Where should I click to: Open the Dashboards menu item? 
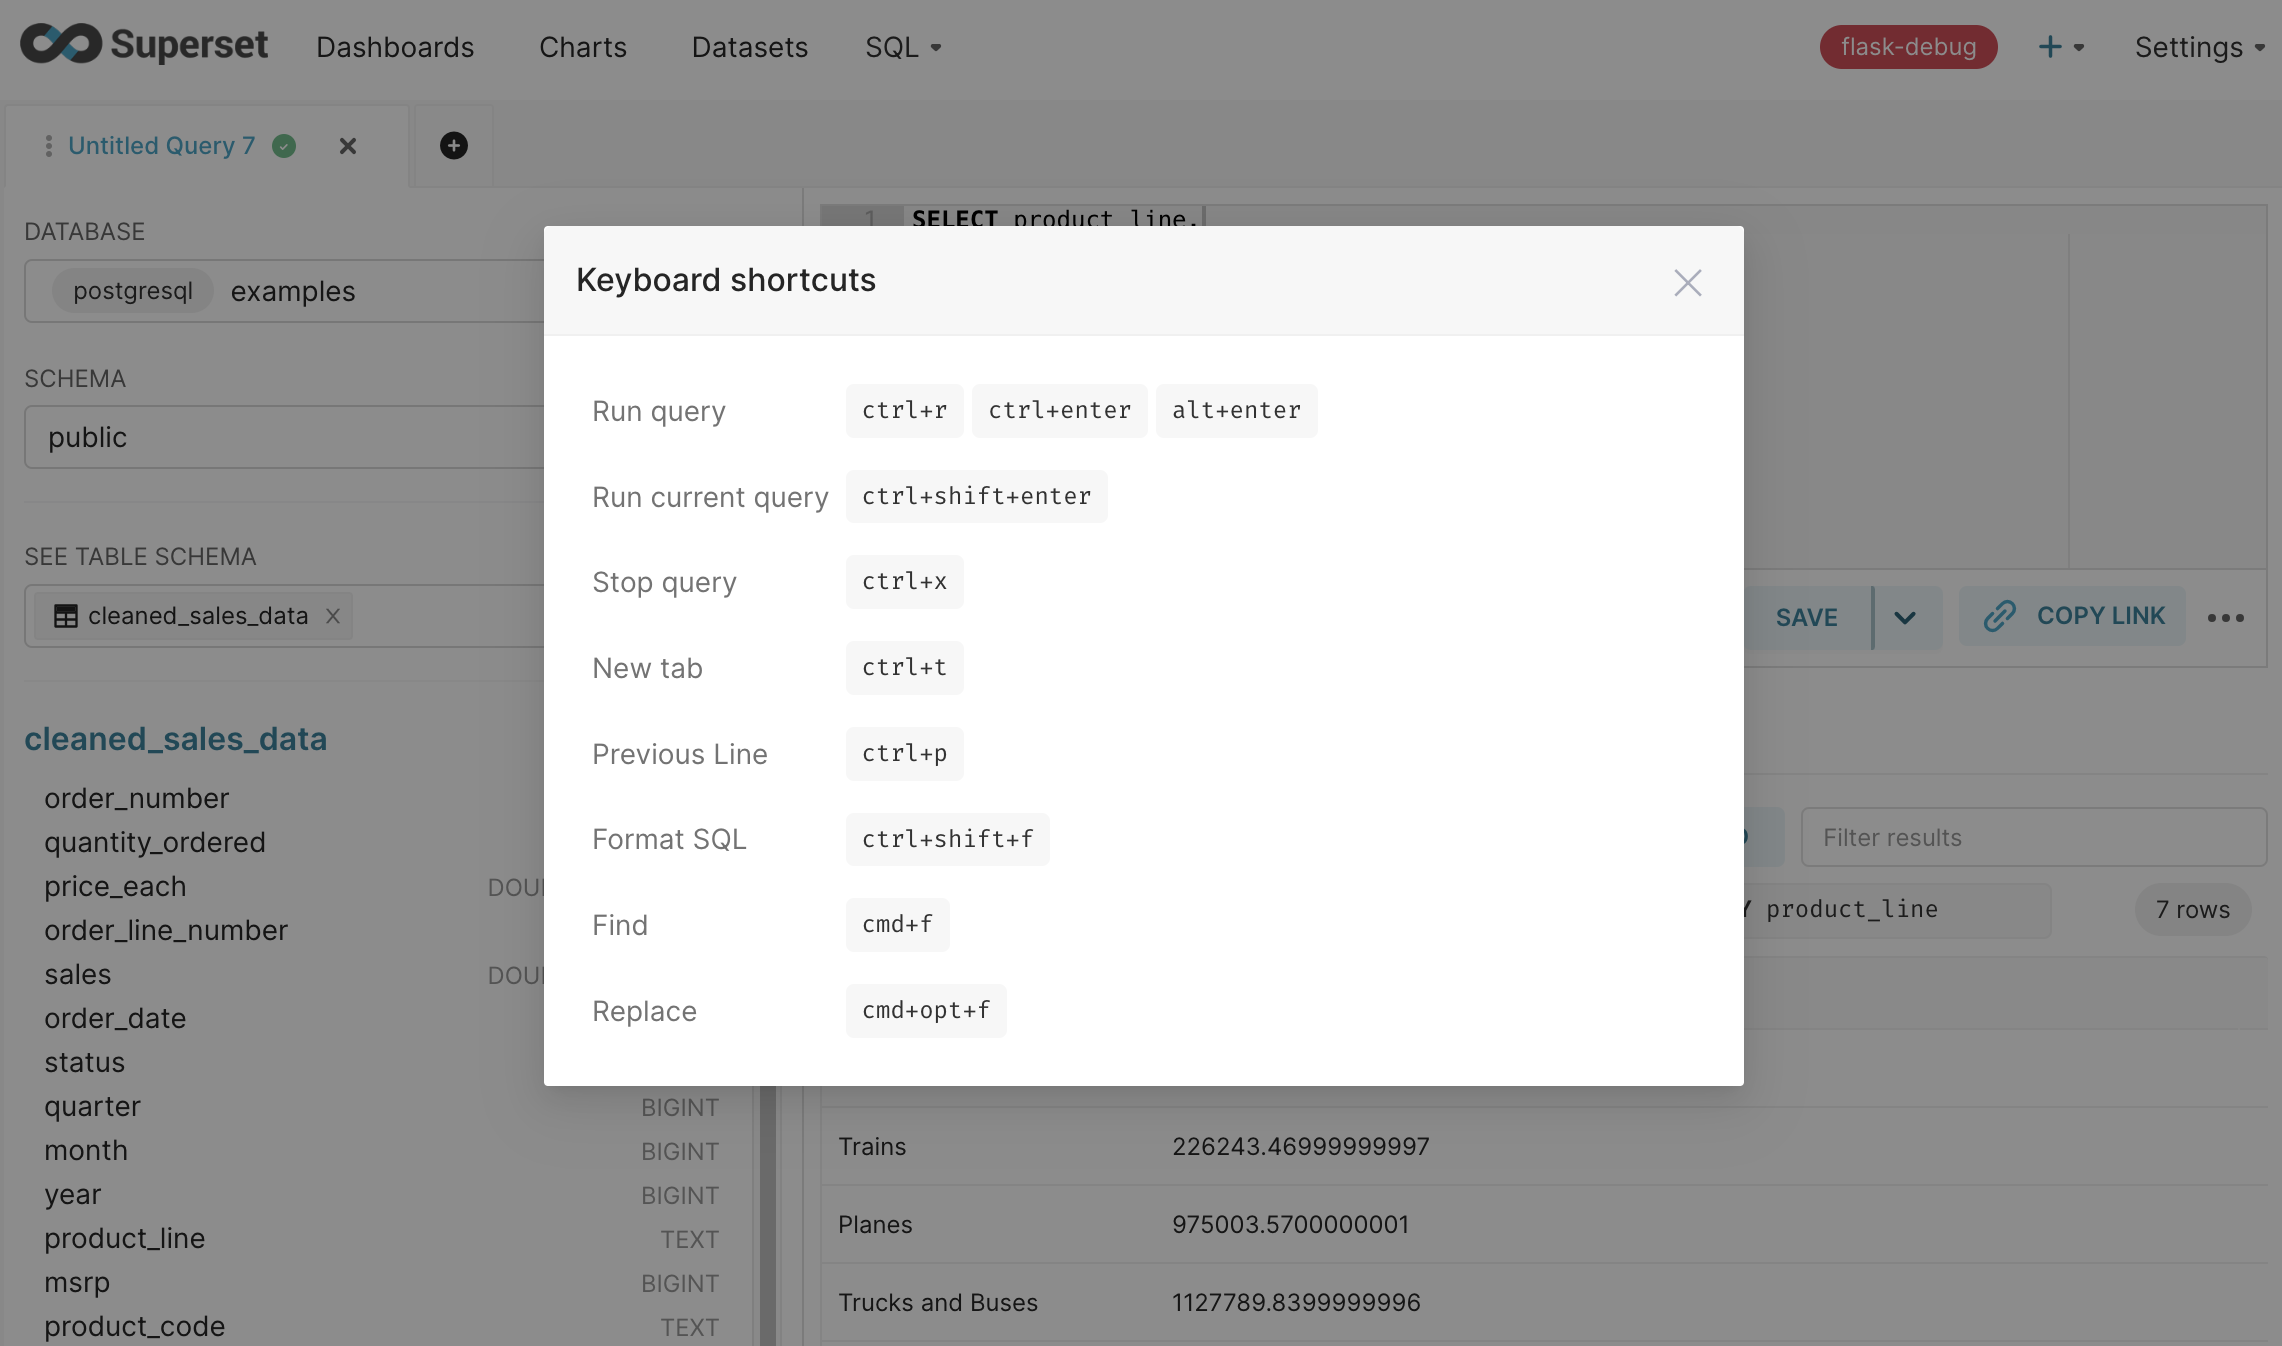tap(393, 46)
